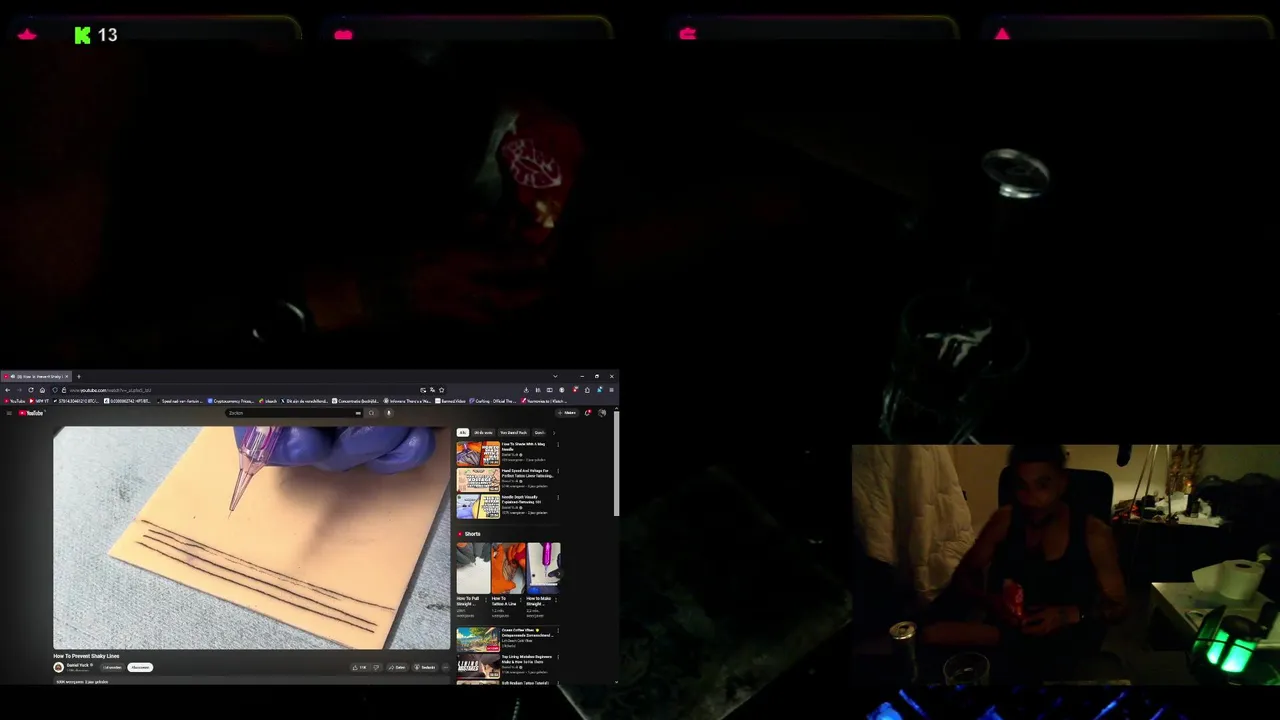This screenshot has height=720, width=1280.
Task: Reload the YouTube page
Action: click(31, 390)
